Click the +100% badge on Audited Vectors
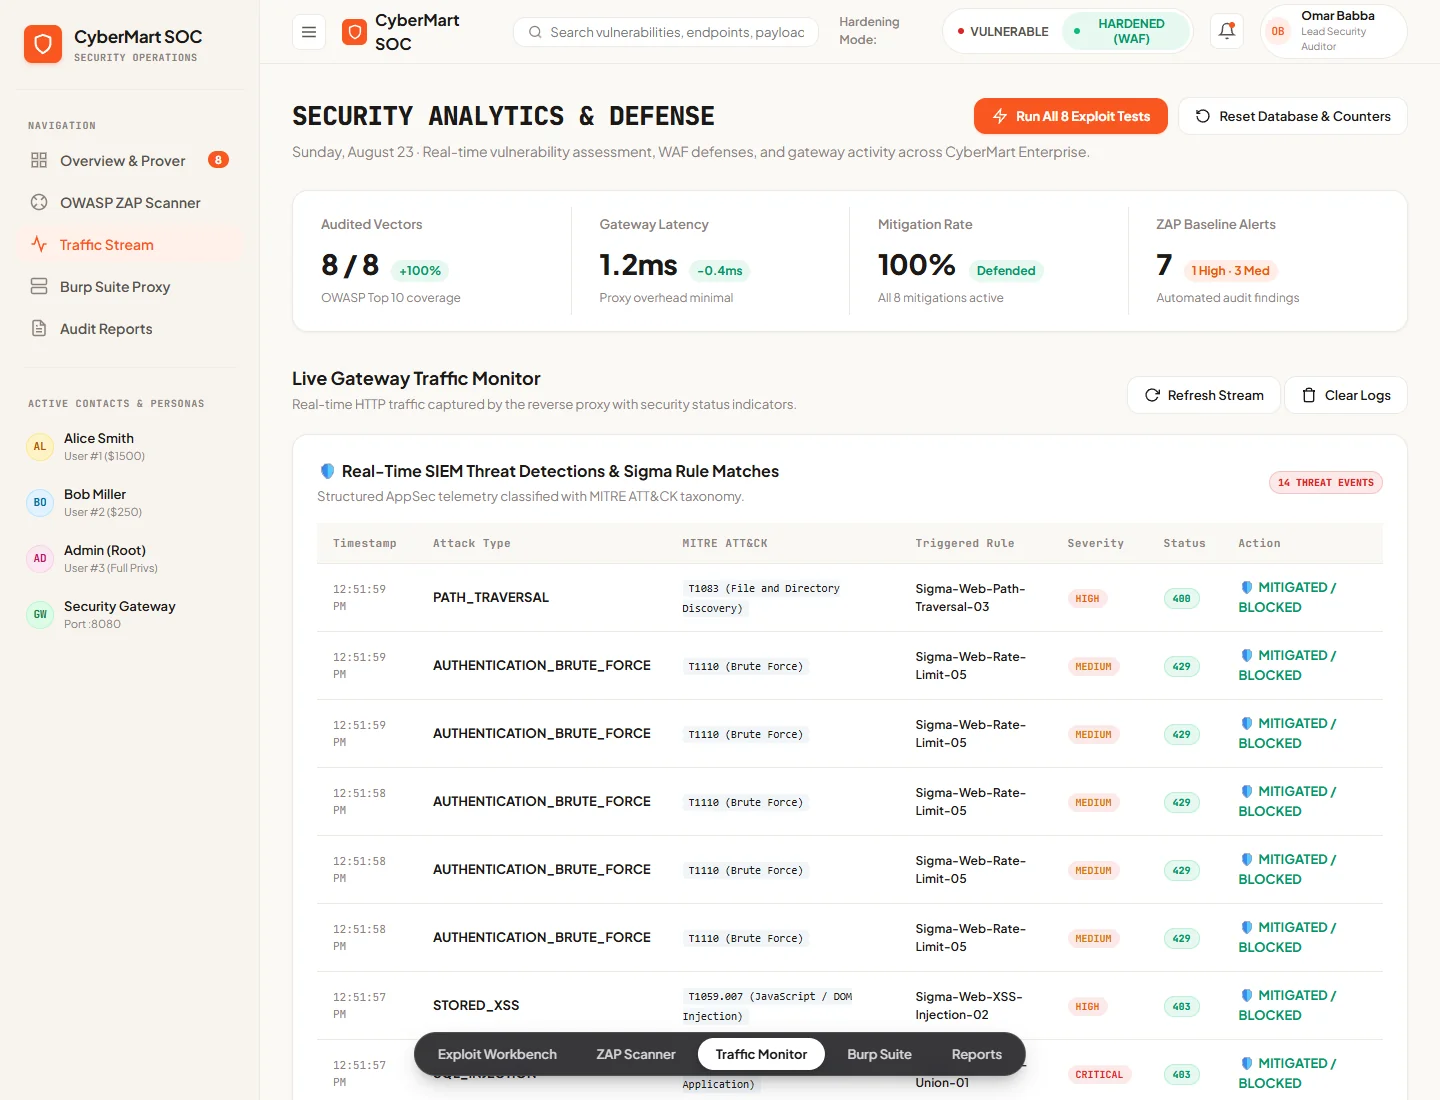 pyautogui.click(x=420, y=270)
